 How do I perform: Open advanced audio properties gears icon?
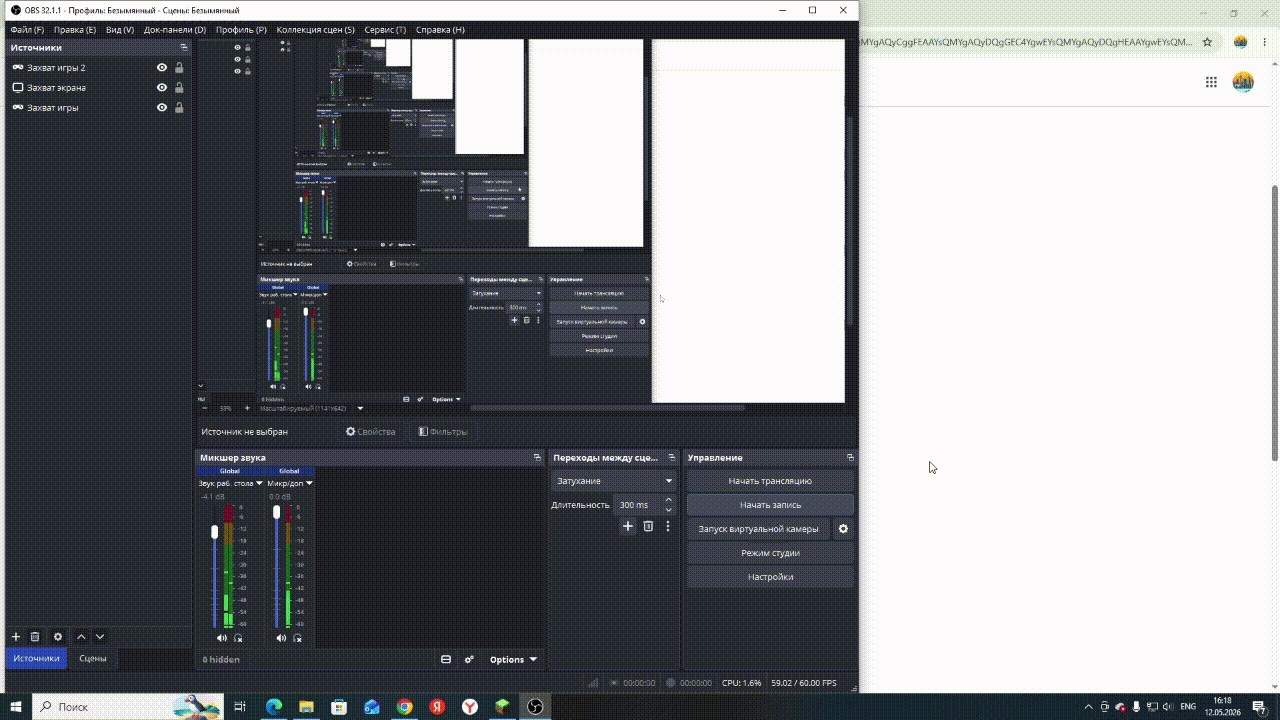click(469, 660)
